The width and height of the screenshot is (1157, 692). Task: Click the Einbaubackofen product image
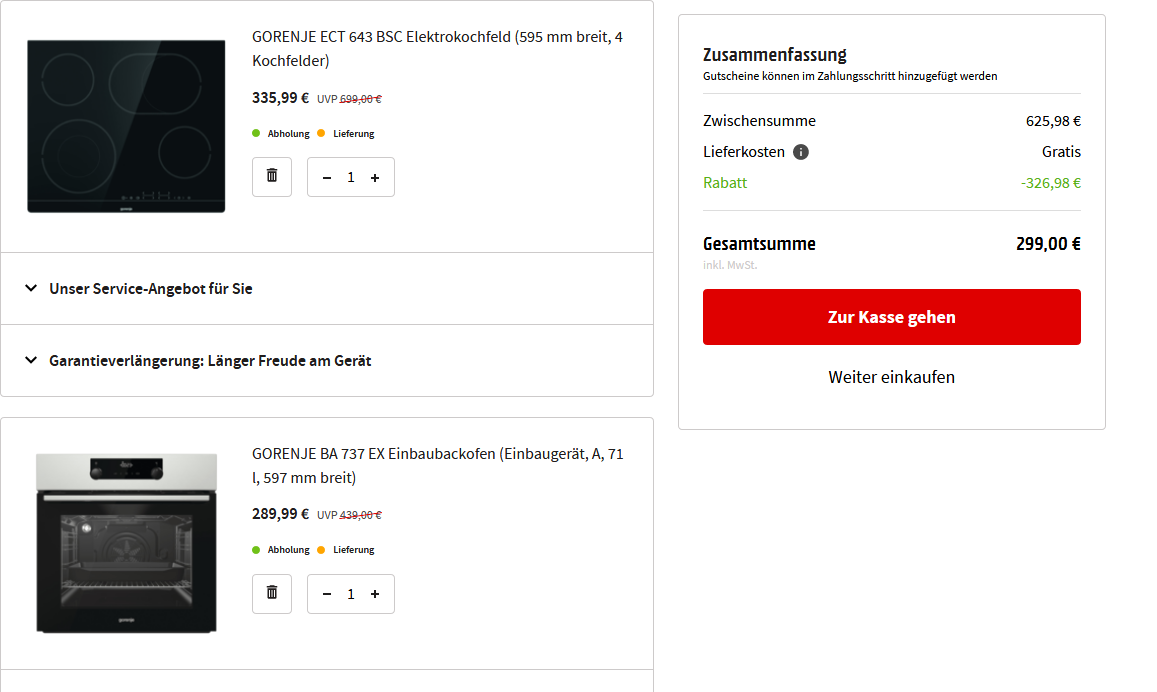[126, 542]
